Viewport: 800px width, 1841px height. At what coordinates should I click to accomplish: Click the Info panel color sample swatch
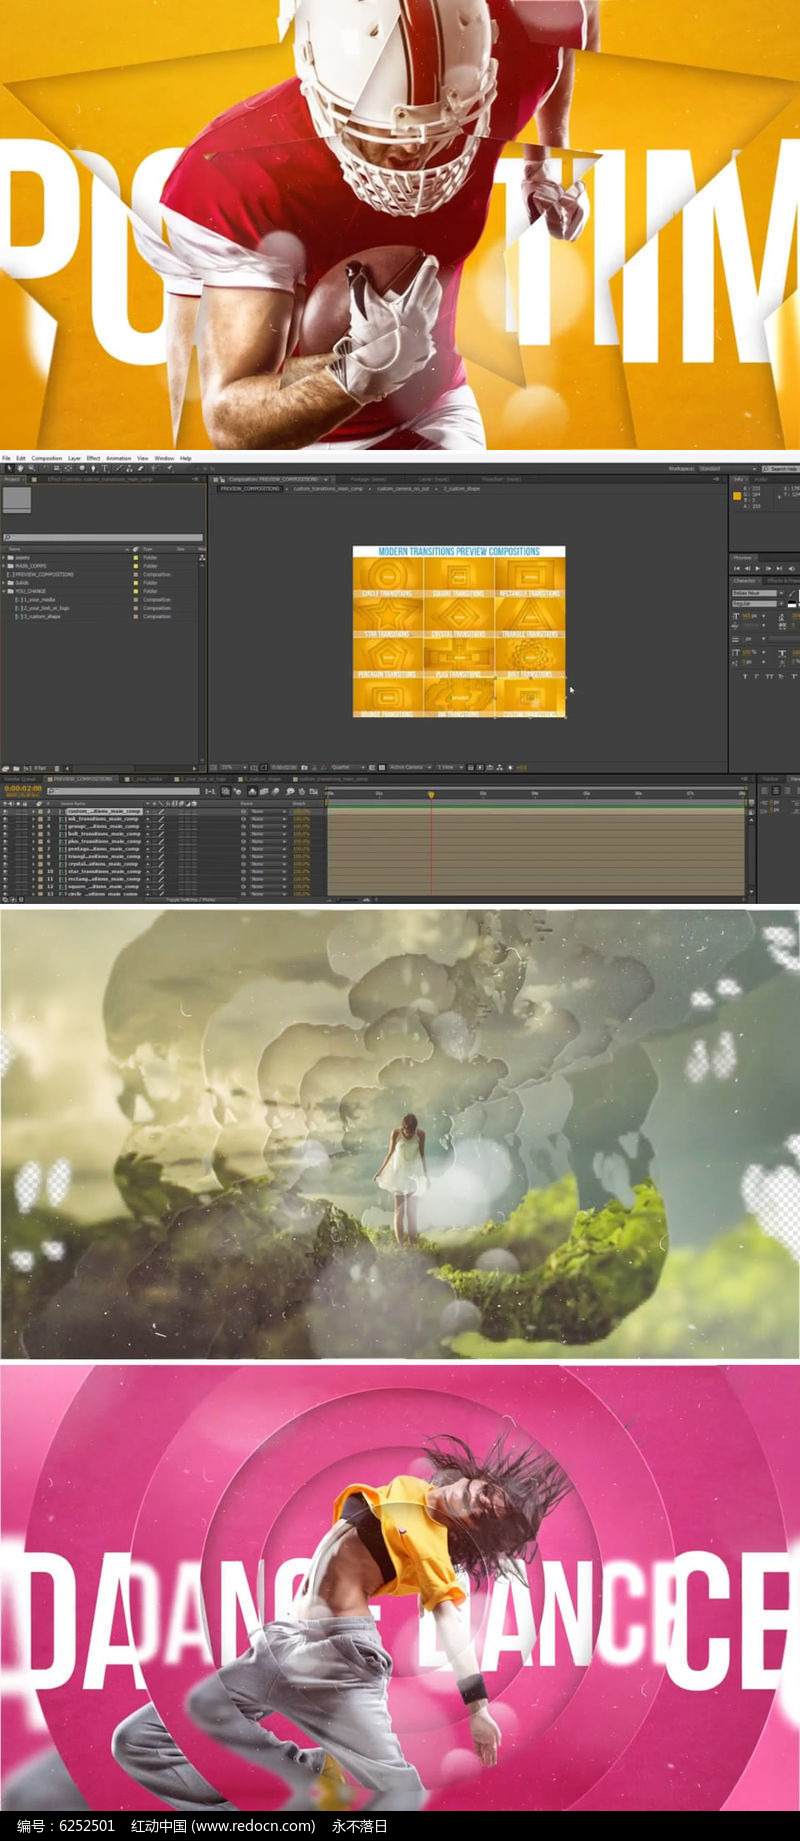pos(737,495)
